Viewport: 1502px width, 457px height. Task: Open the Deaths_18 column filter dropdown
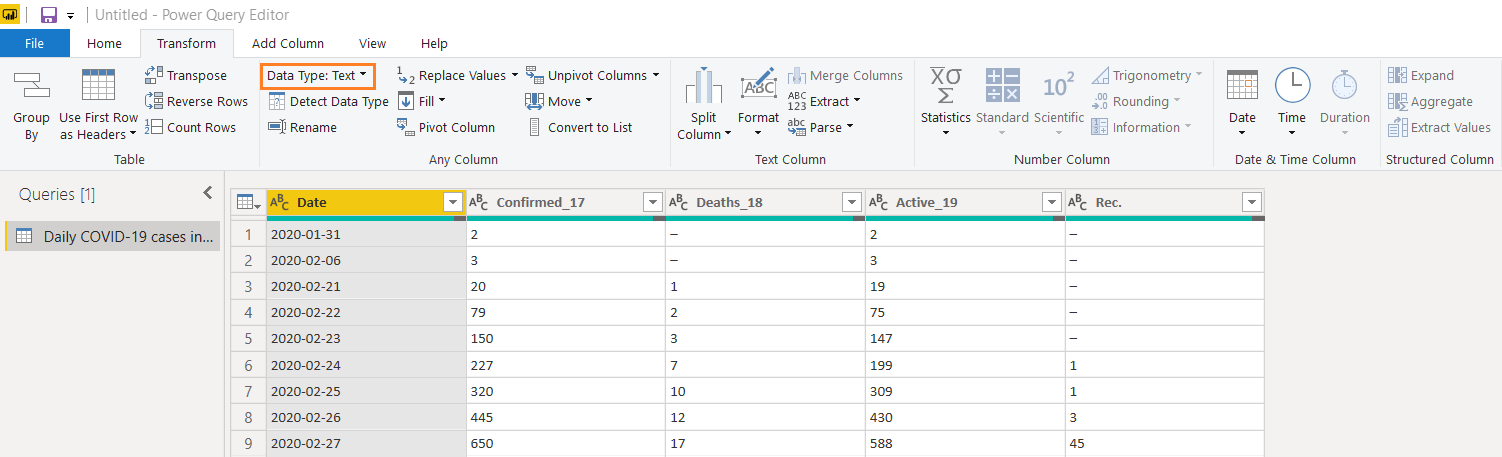tap(851, 203)
